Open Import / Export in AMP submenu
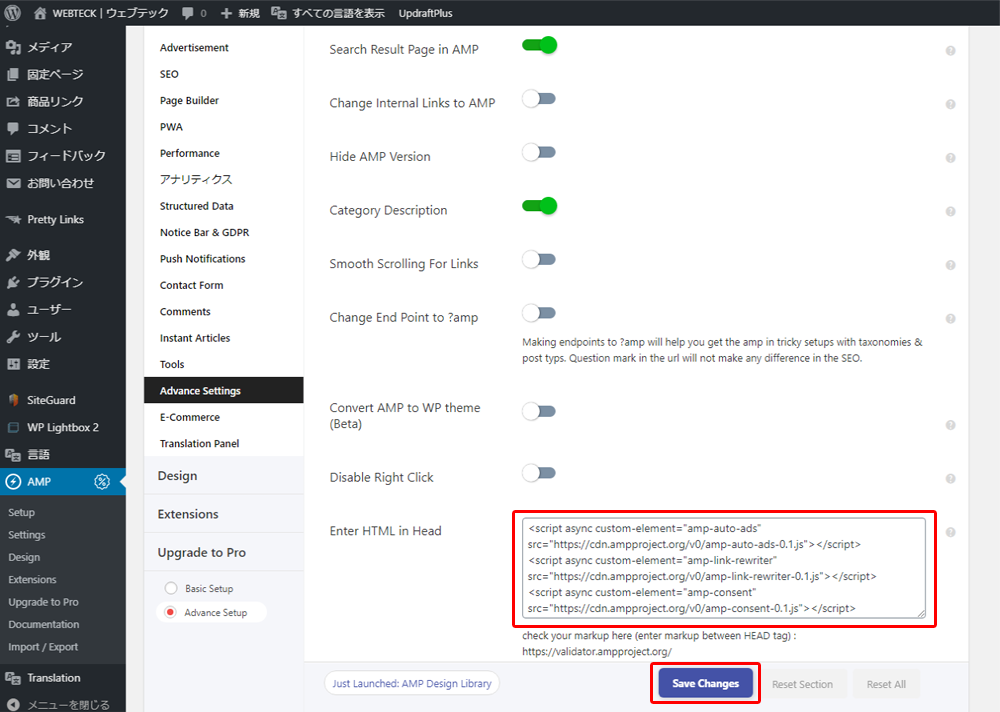This screenshot has height=712, width=1000. [x=43, y=647]
